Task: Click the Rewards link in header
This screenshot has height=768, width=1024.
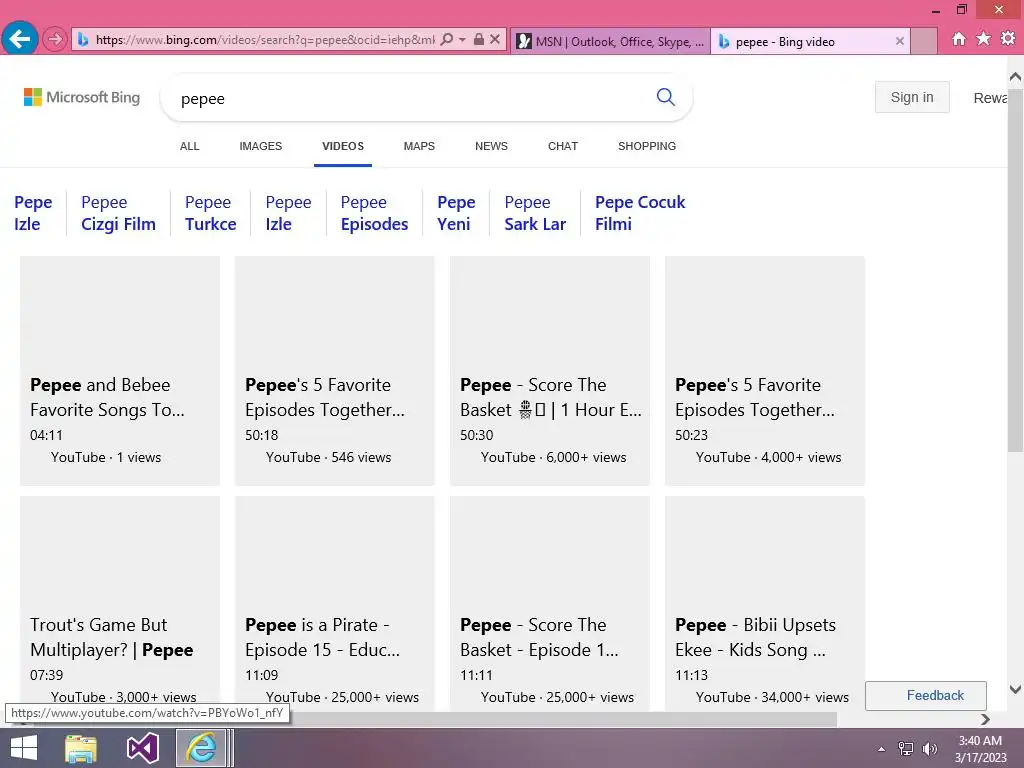Action: (990, 98)
